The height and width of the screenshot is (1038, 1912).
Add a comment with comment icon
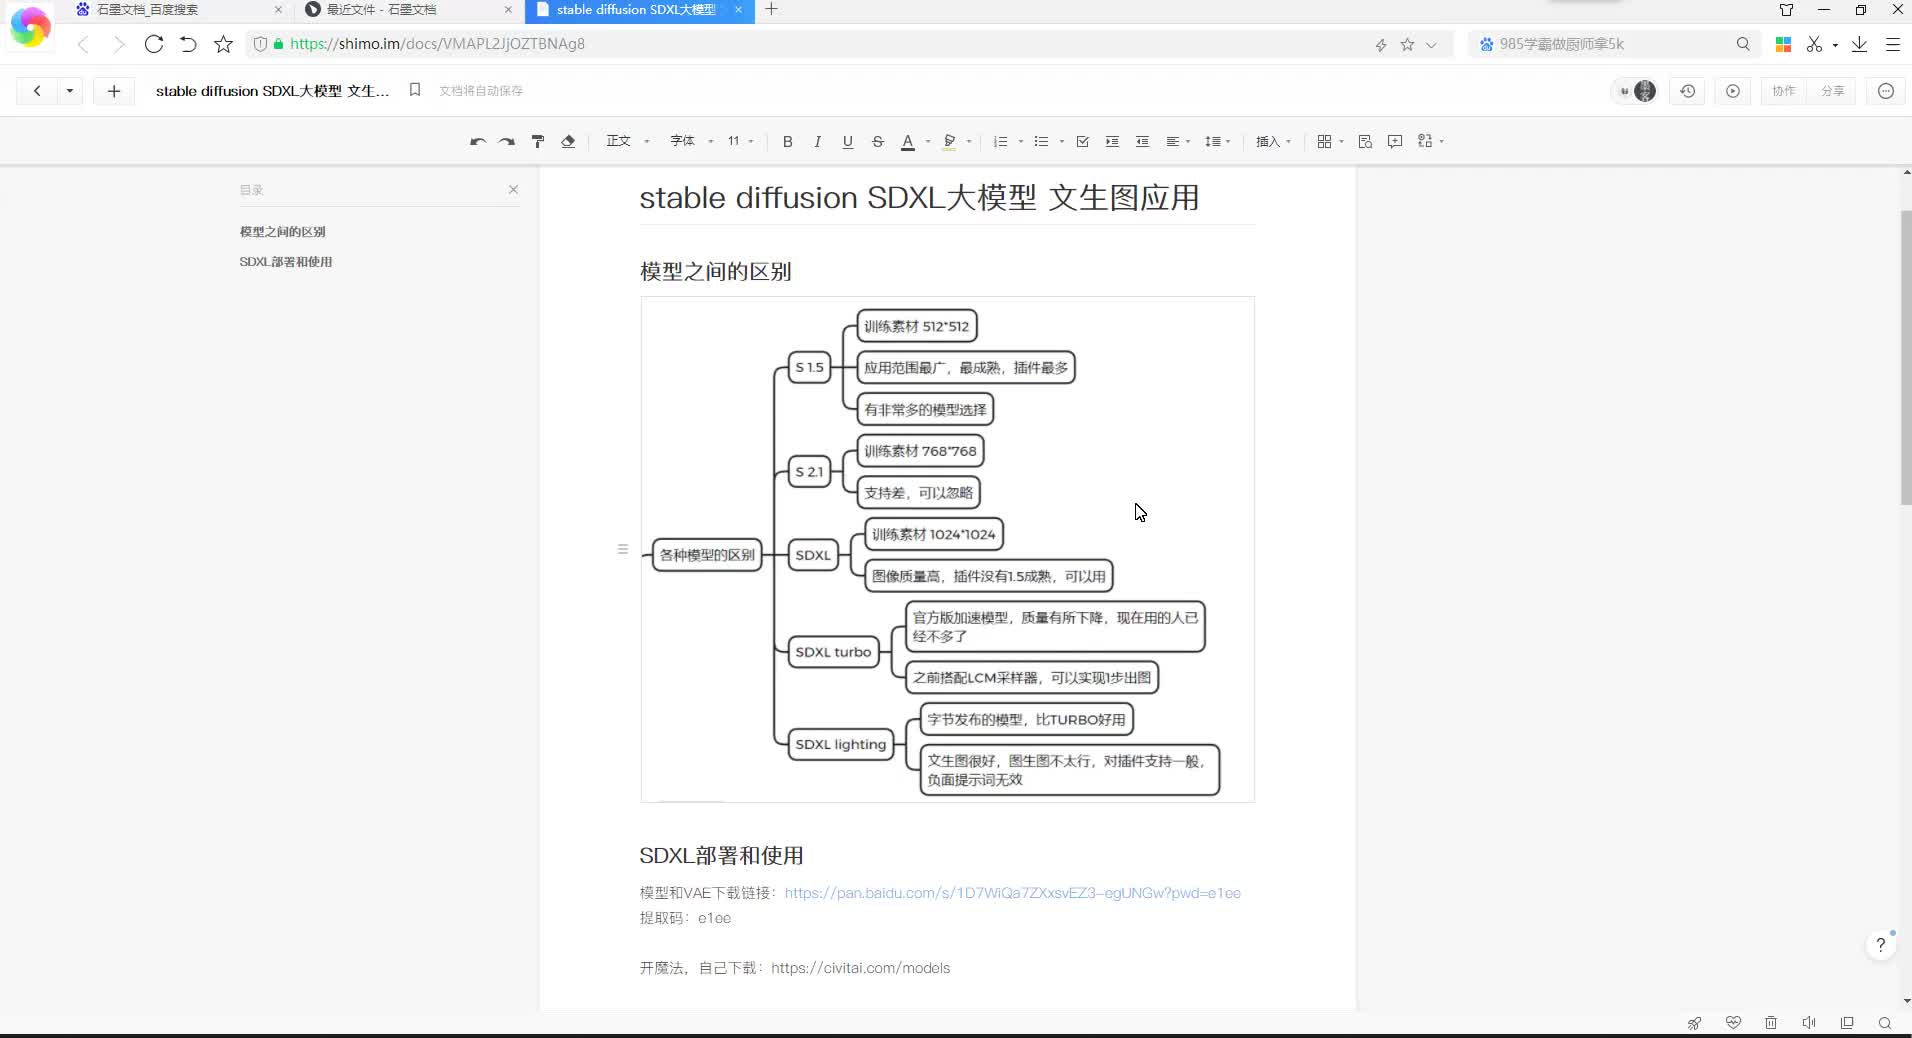tap(1395, 142)
